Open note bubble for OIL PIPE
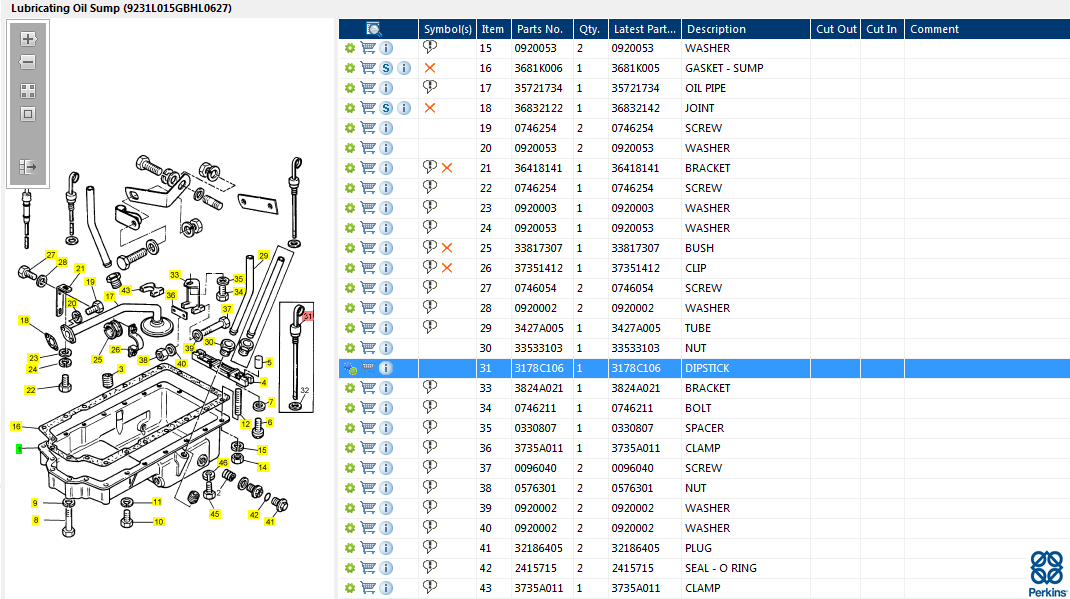 pos(430,87)
